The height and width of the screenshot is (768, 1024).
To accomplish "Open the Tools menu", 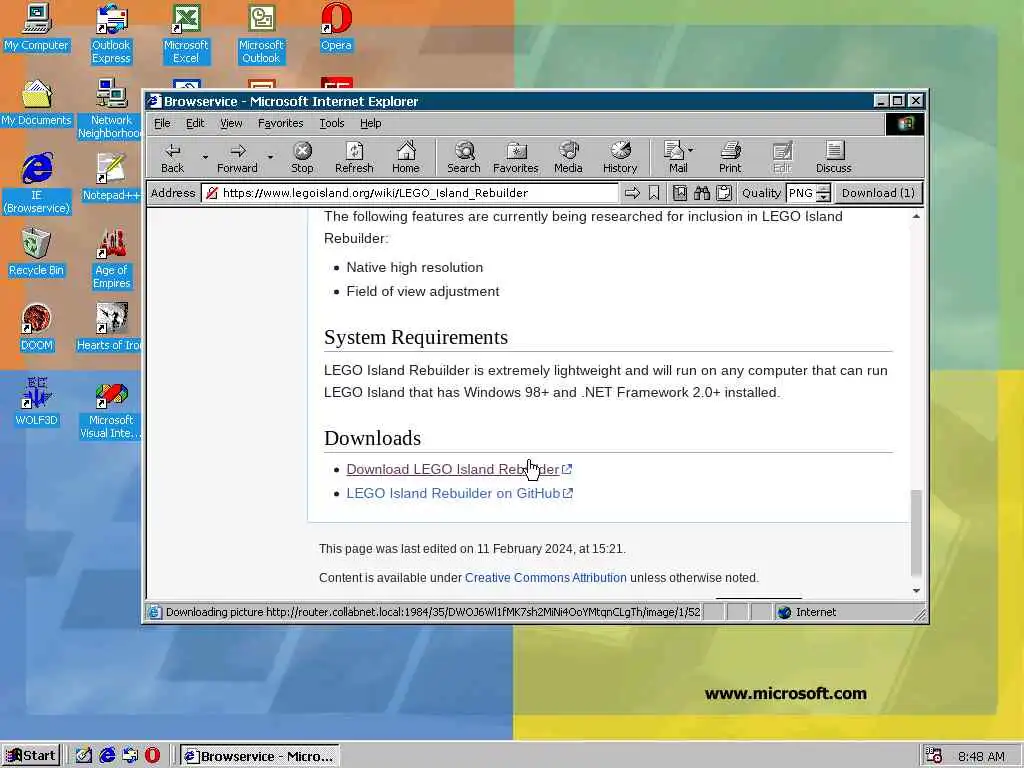I will point(332,123).
